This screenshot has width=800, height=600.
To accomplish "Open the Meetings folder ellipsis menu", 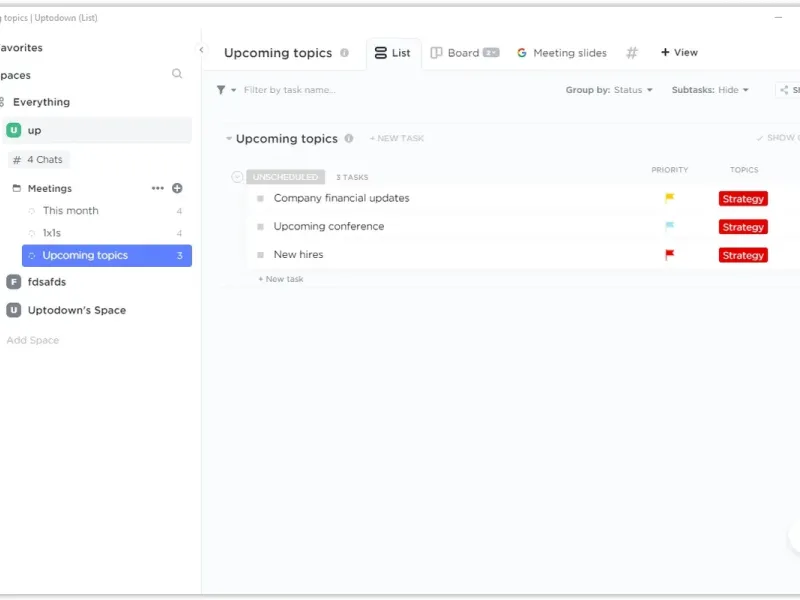I will (x=157, y=188).
